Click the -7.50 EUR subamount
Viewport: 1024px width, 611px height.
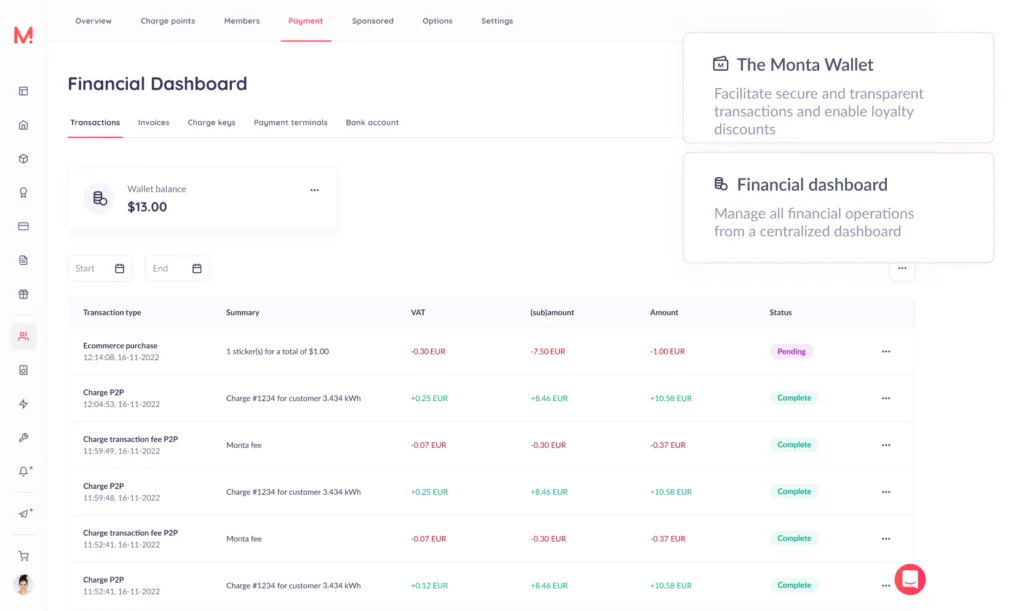[548, 351]
